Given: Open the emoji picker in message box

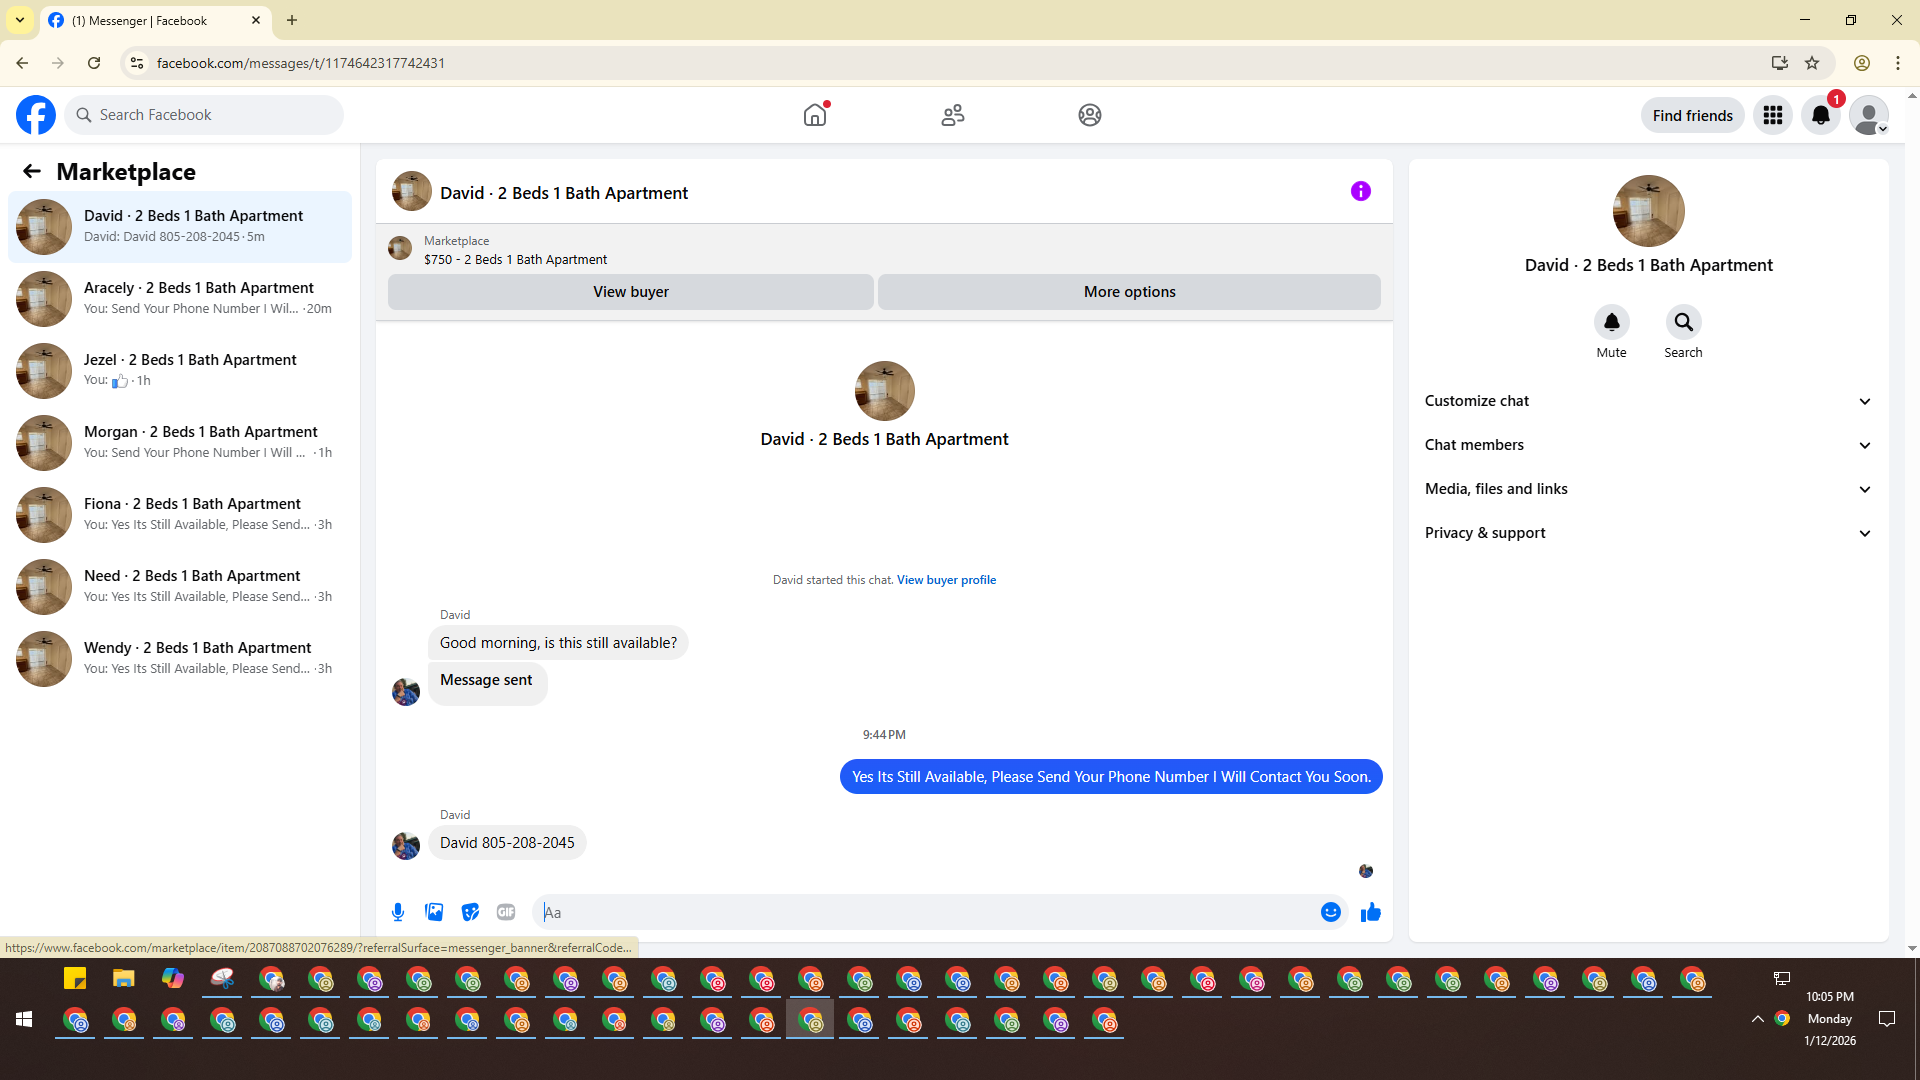Looking at the screenshot, I should [1330, 912].
